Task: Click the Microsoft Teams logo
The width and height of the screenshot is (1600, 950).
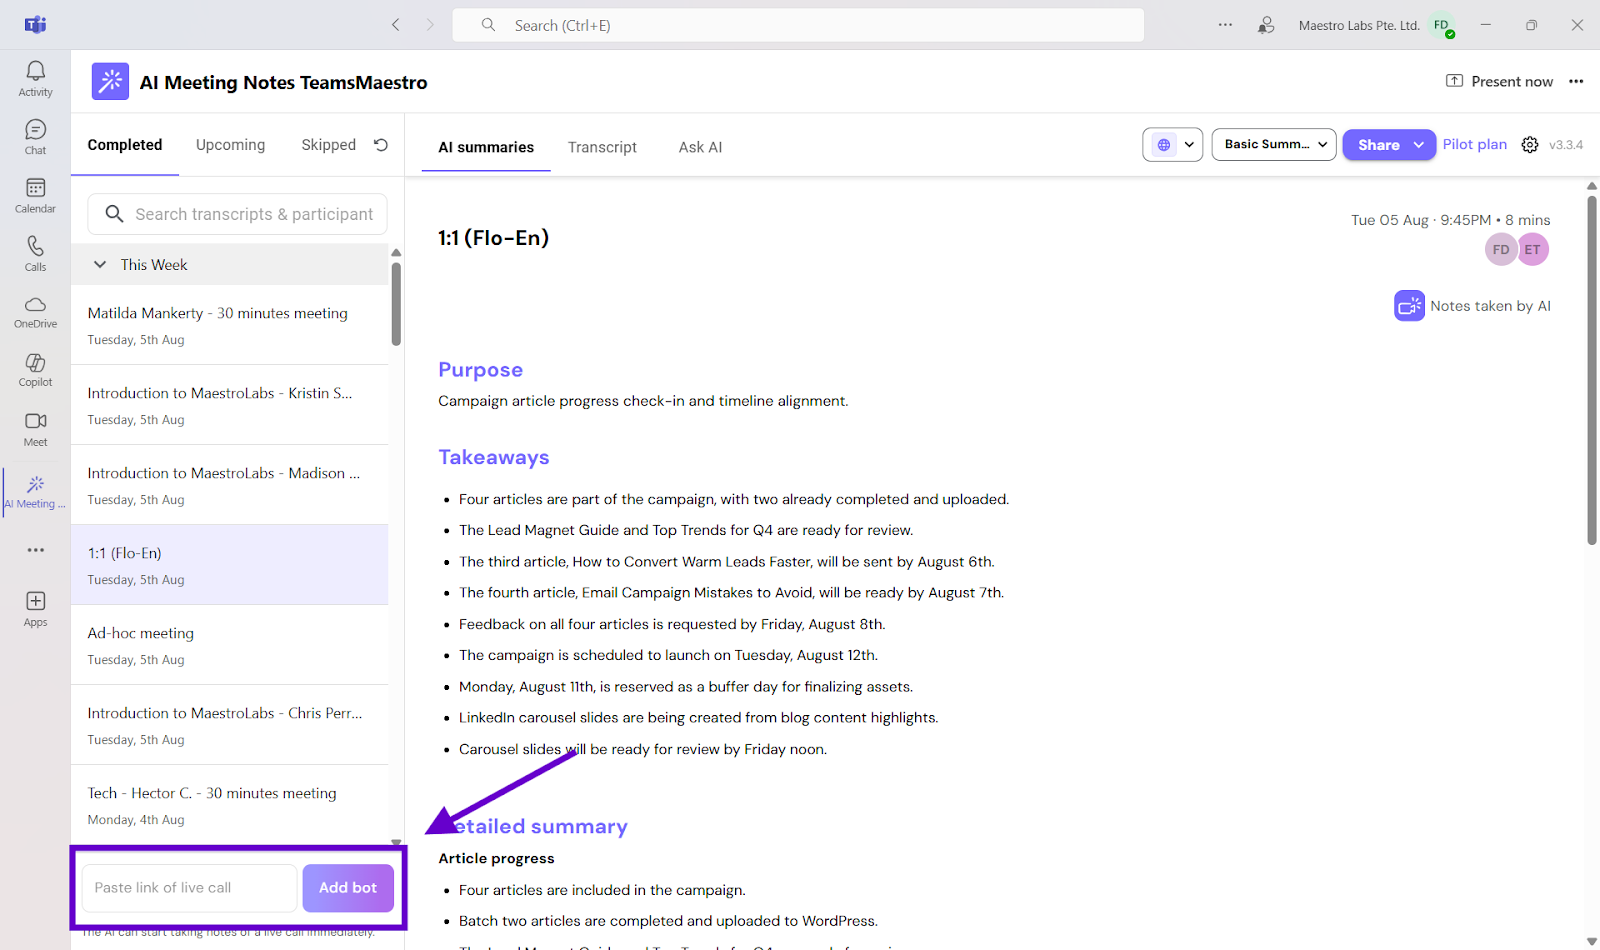Action: pyautogui.click(x=36, y=25)
